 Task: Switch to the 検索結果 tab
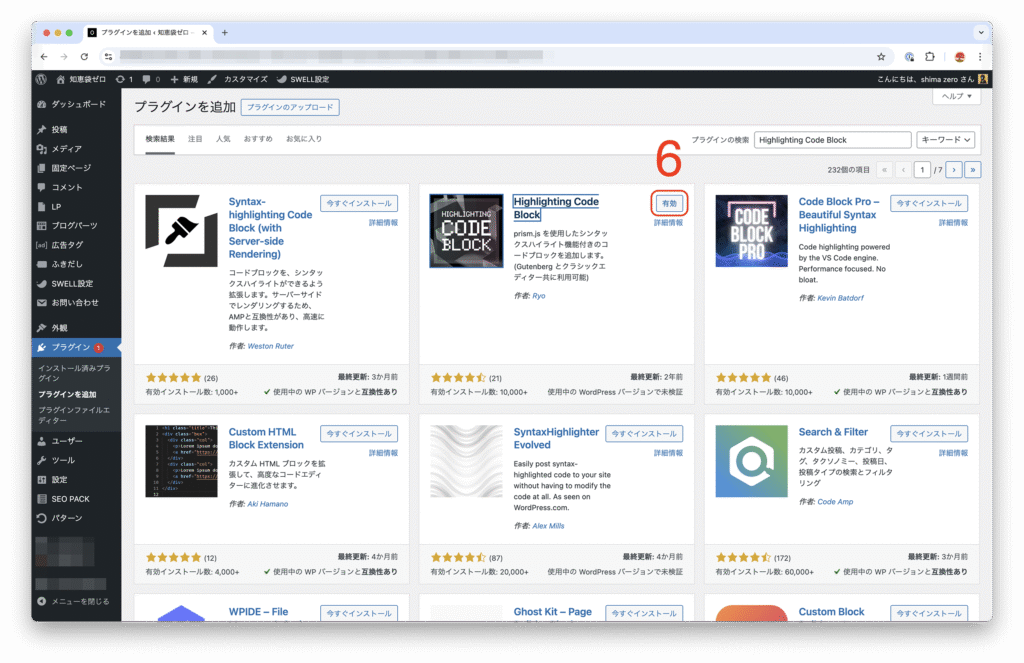click(x=160, y=139)
